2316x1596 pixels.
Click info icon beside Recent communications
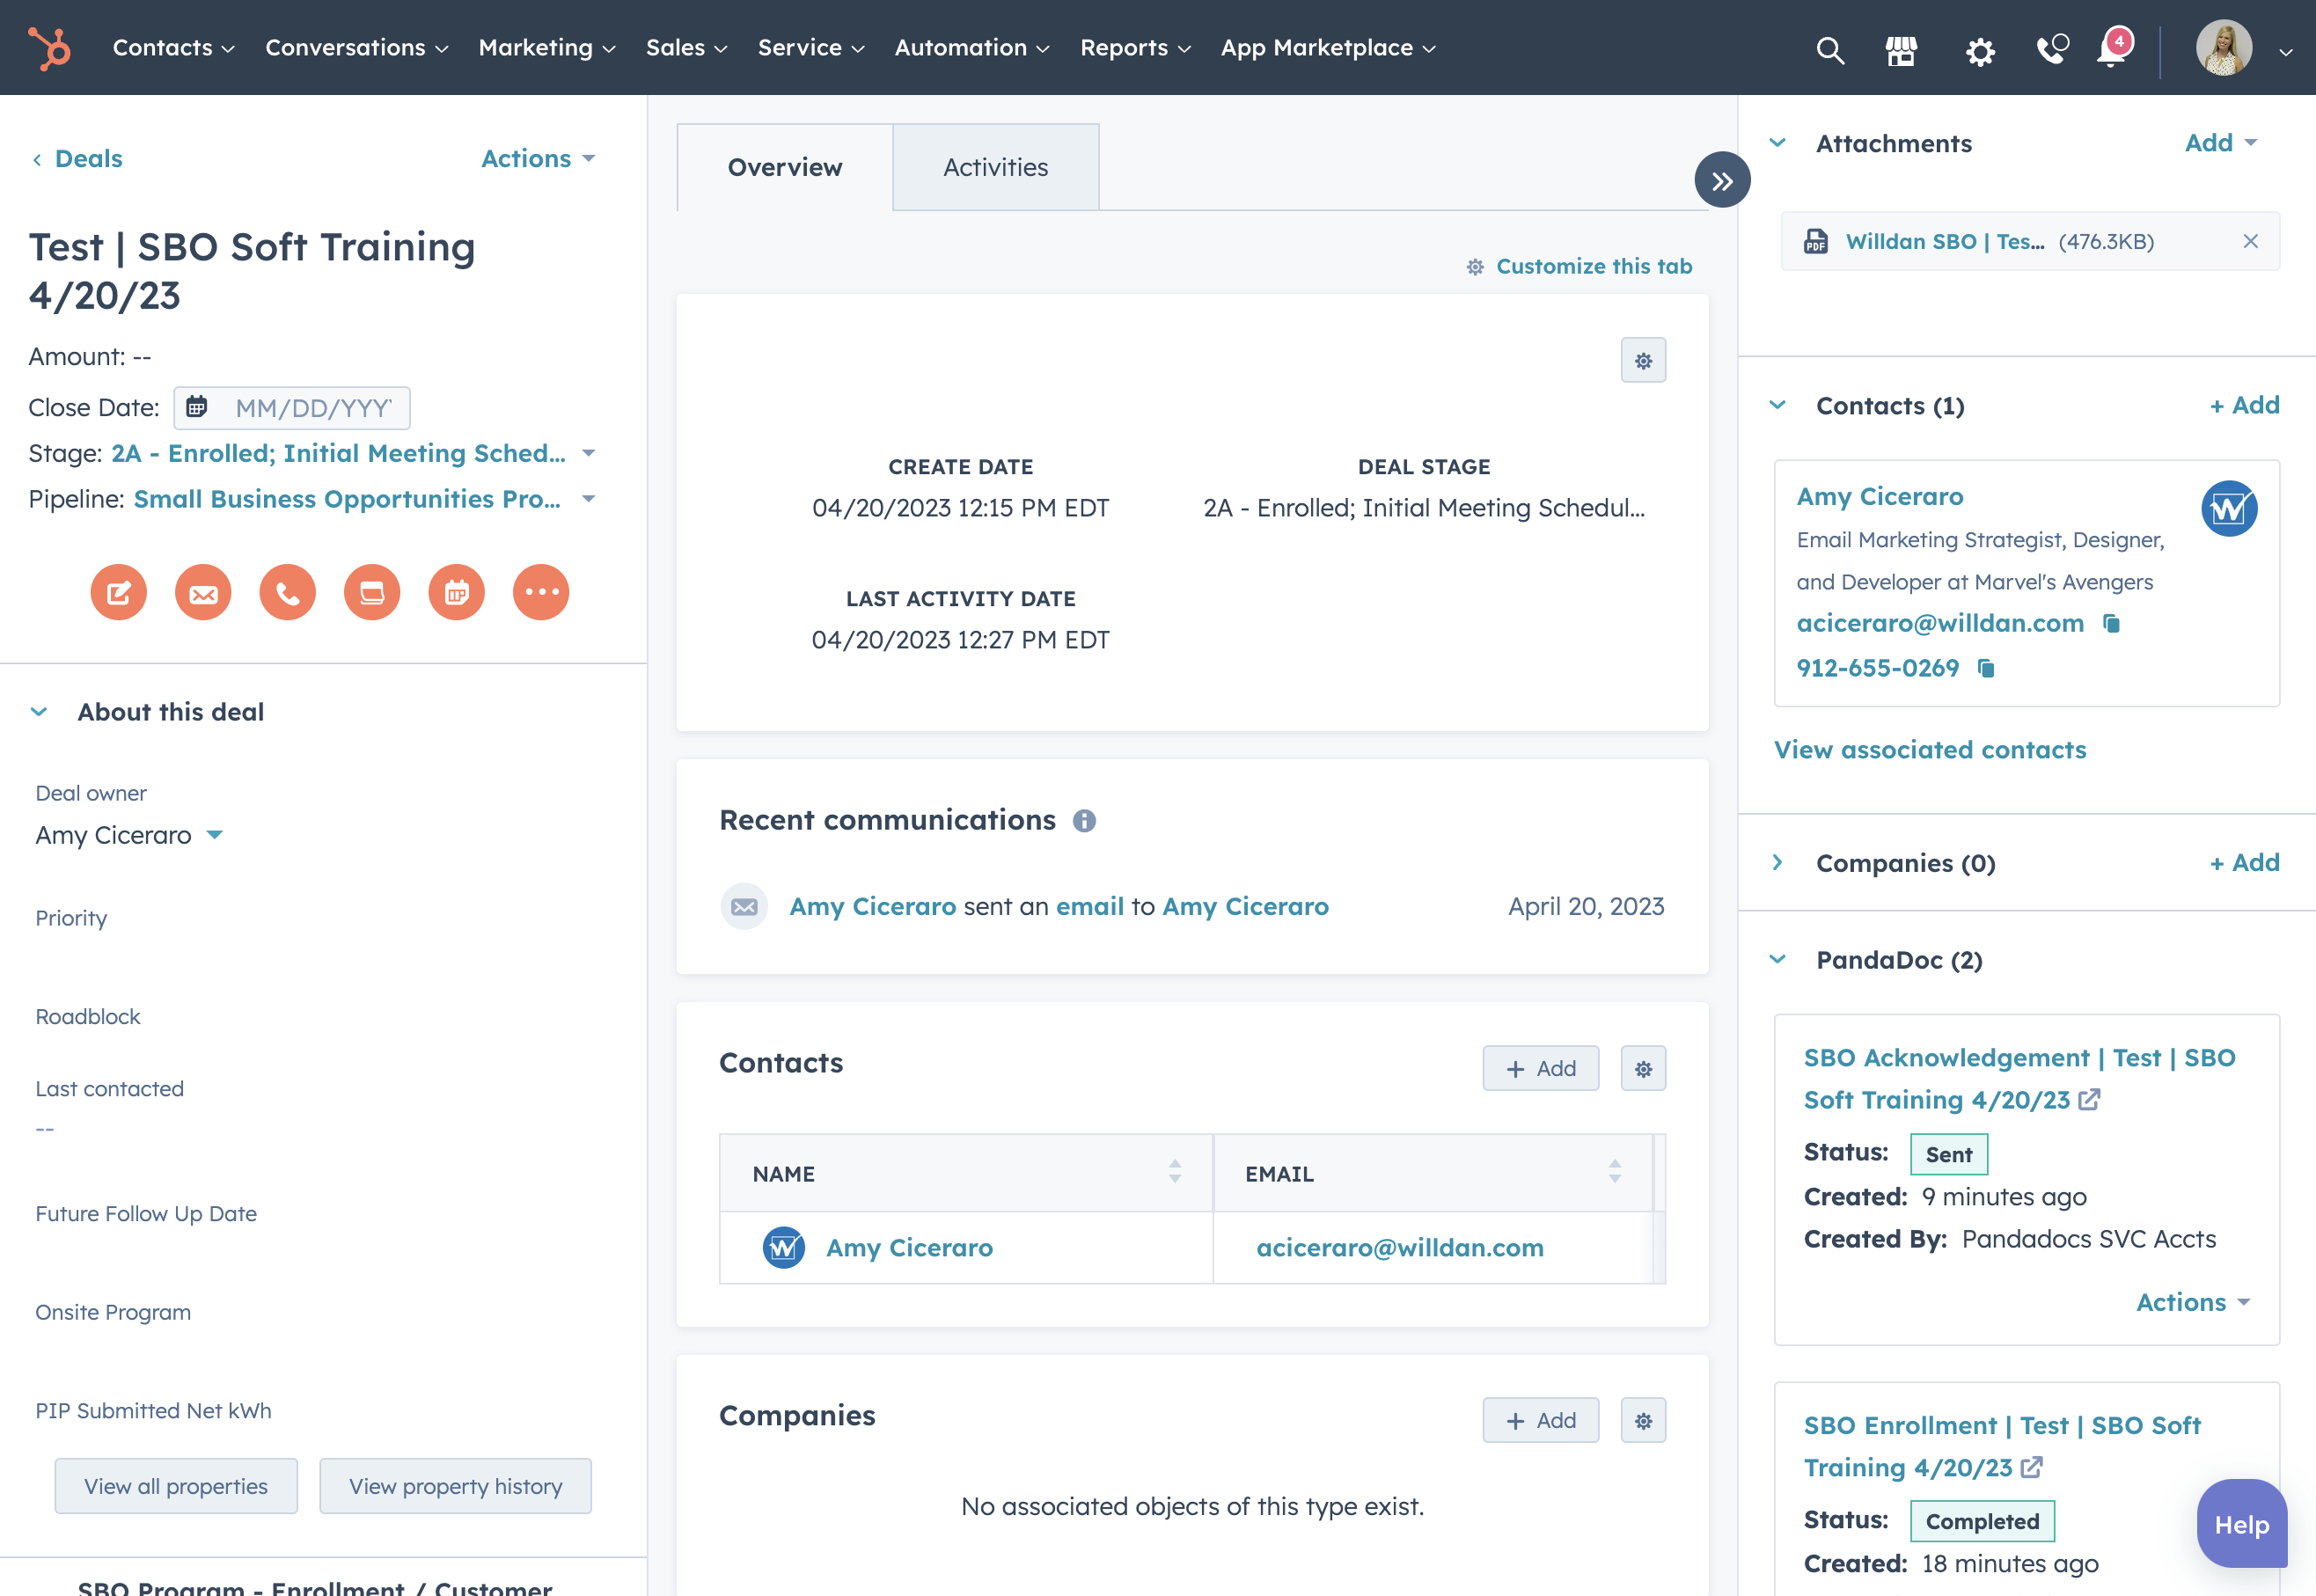click(x=1084, y=821)
